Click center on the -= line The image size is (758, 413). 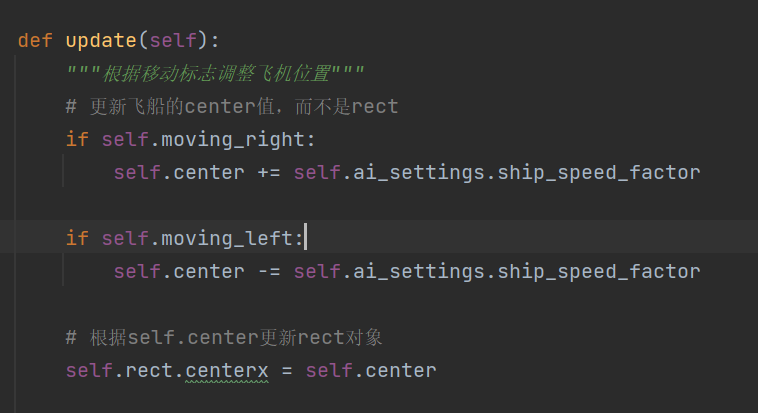coord(209,272)
